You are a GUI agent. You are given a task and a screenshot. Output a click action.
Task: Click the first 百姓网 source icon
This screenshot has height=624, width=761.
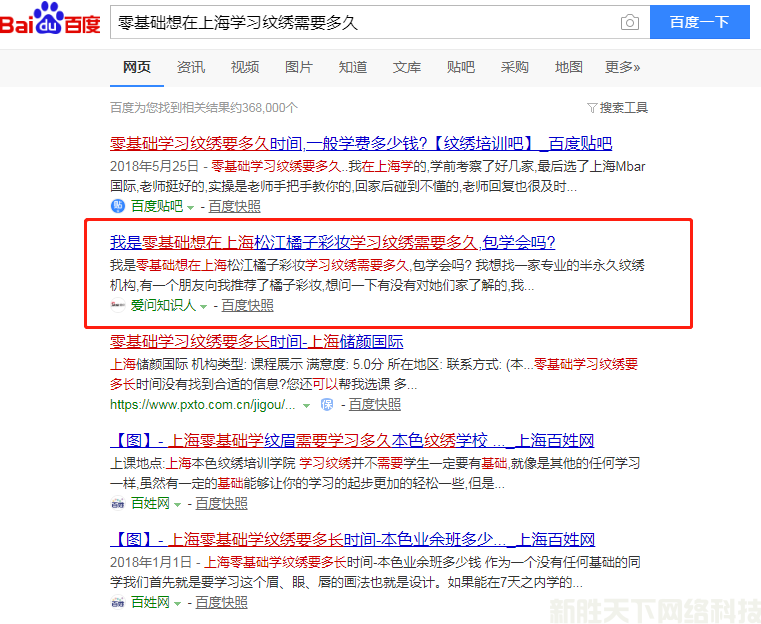pyautogui.click(x=118, y=504)
